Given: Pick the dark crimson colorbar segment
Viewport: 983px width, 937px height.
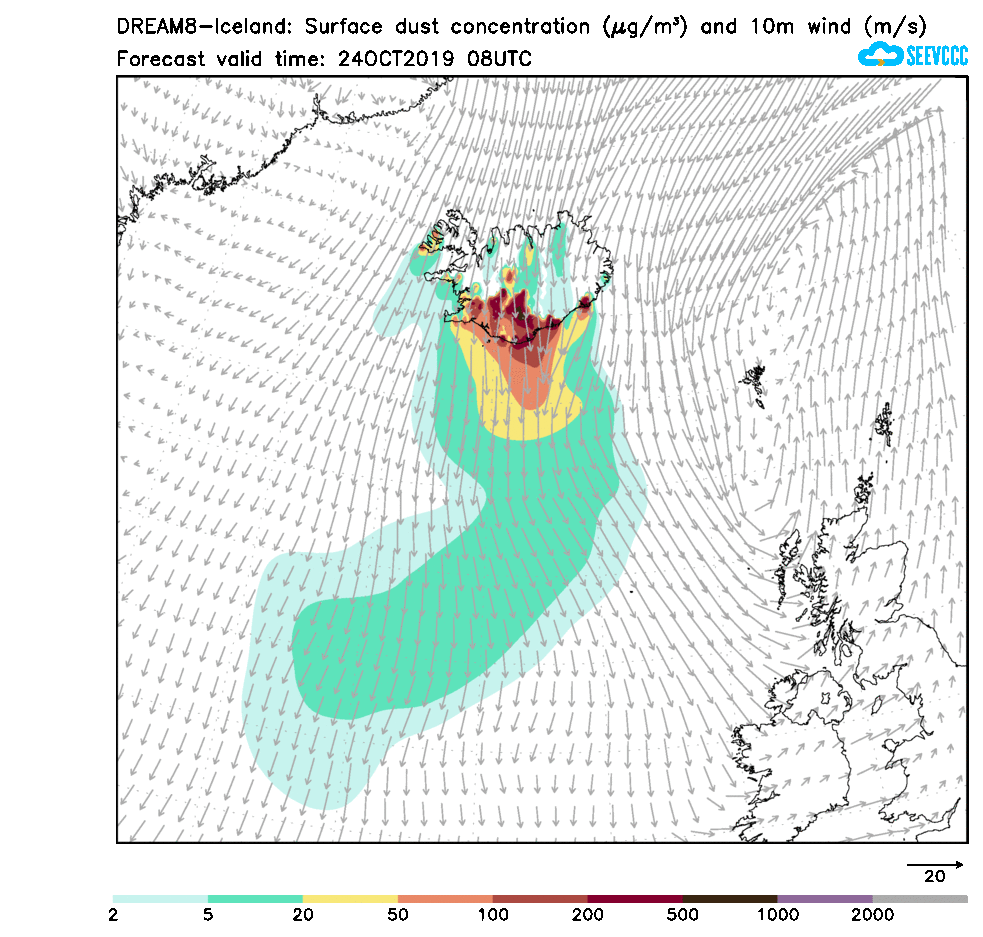Looking at the screenshot, I should pyautogui.click(x=635, y=899).
